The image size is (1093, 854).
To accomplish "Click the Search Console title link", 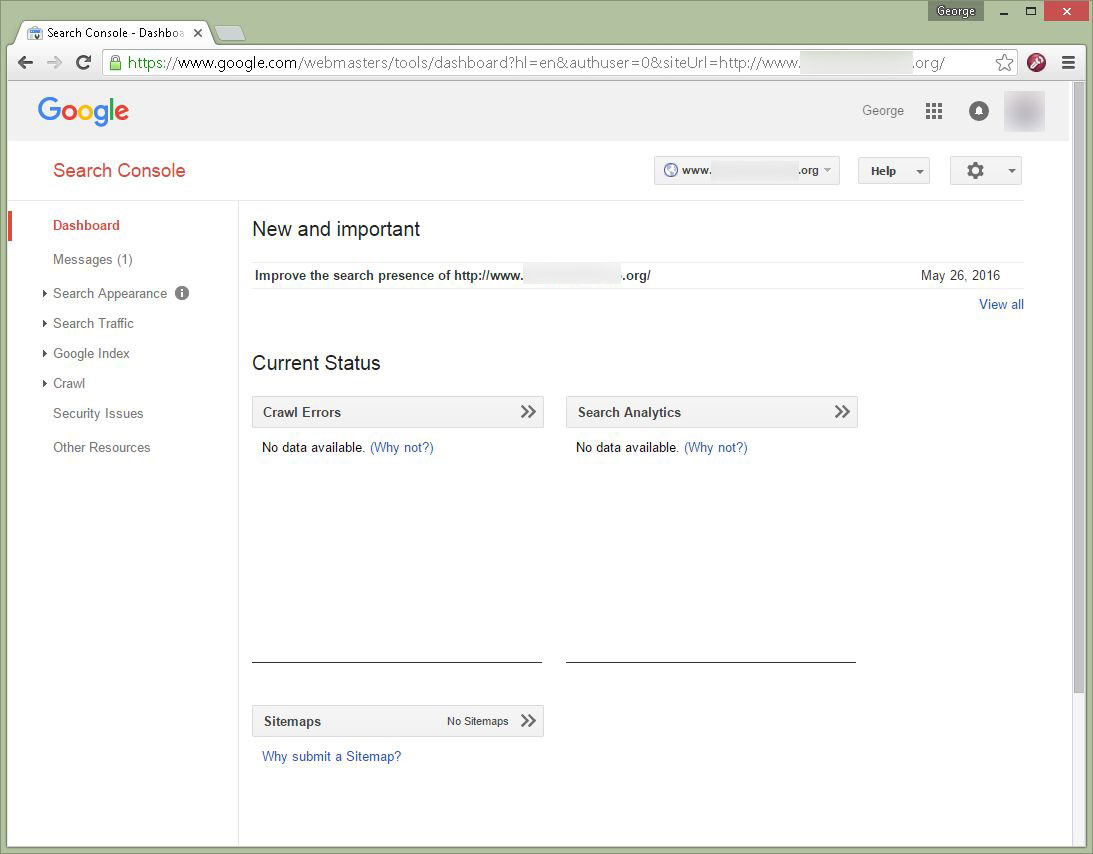I will (119, 171).
